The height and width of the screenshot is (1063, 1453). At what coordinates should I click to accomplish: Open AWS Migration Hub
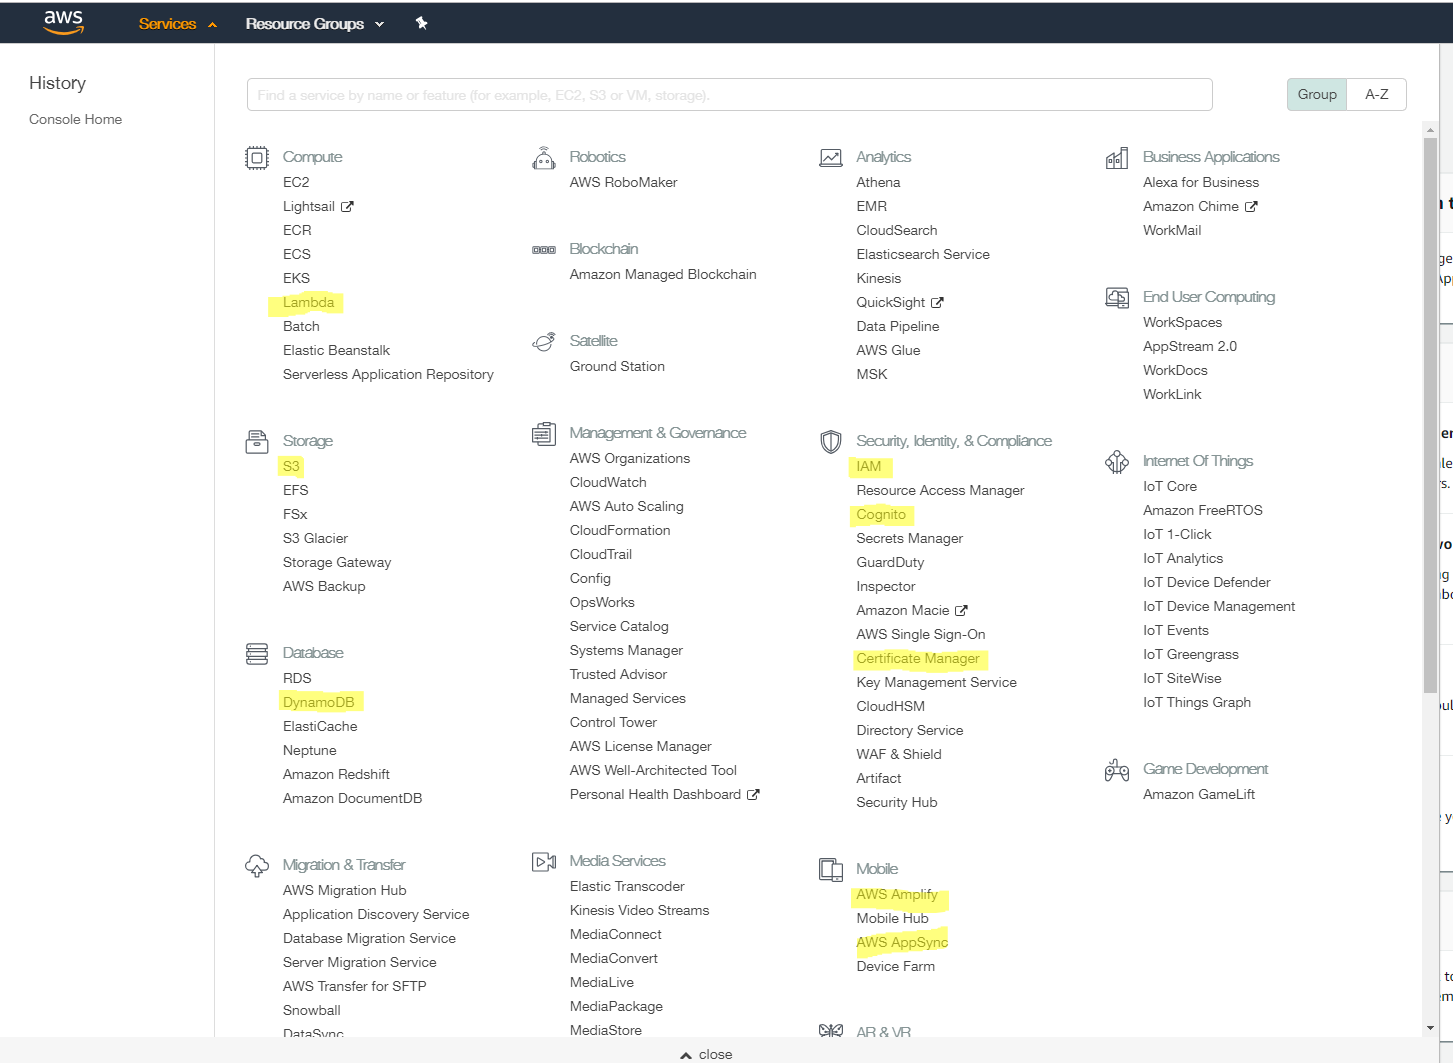point(344,891)
